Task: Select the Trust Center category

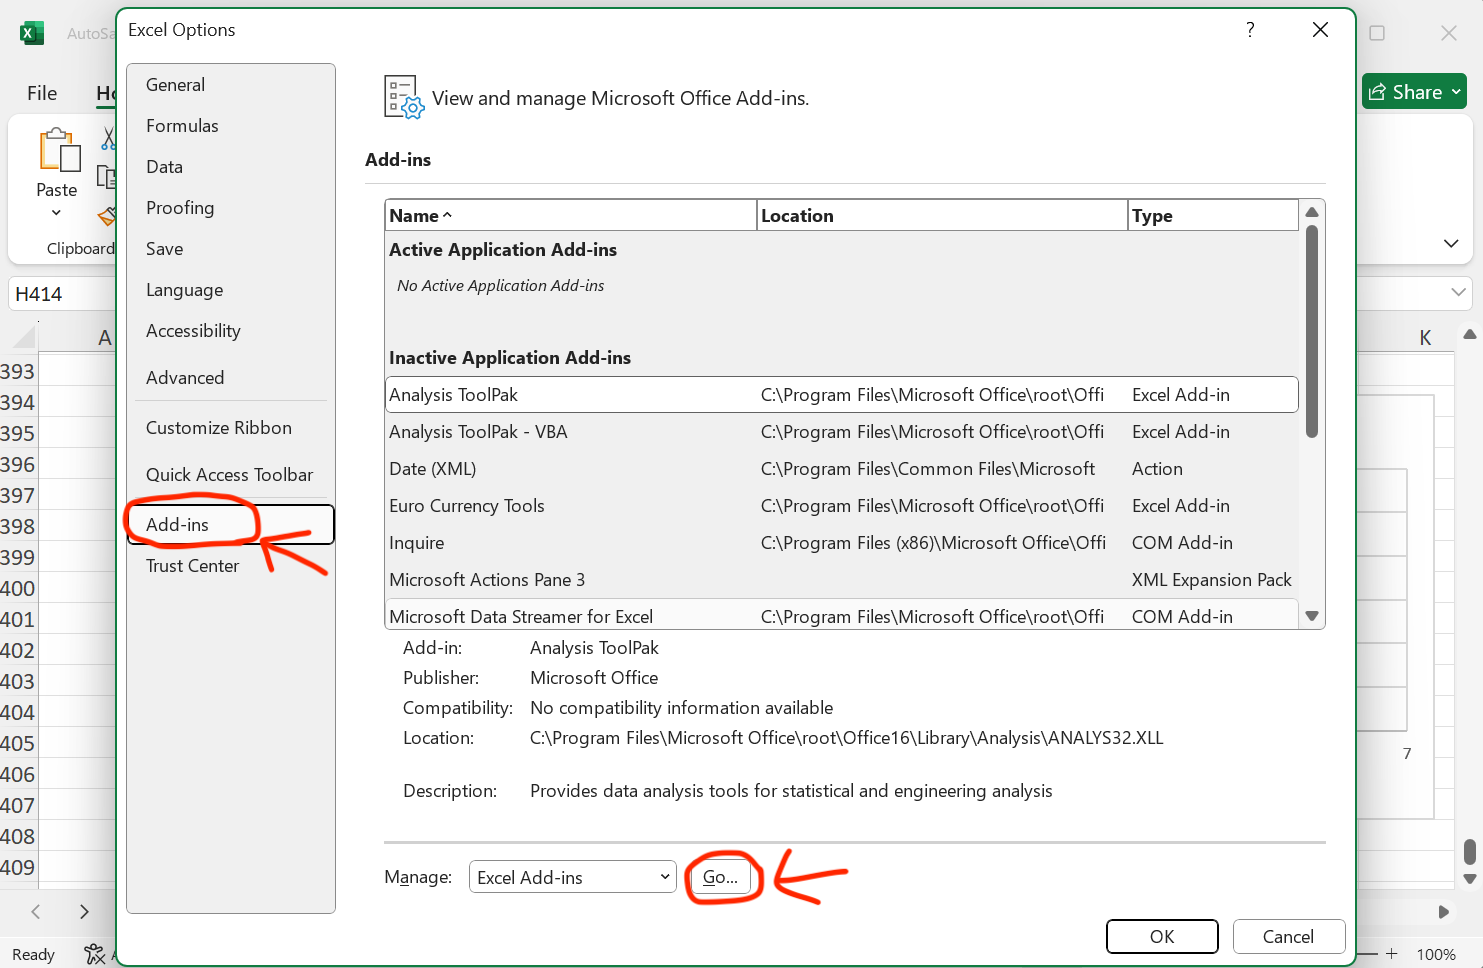Action: click(192, 566)
